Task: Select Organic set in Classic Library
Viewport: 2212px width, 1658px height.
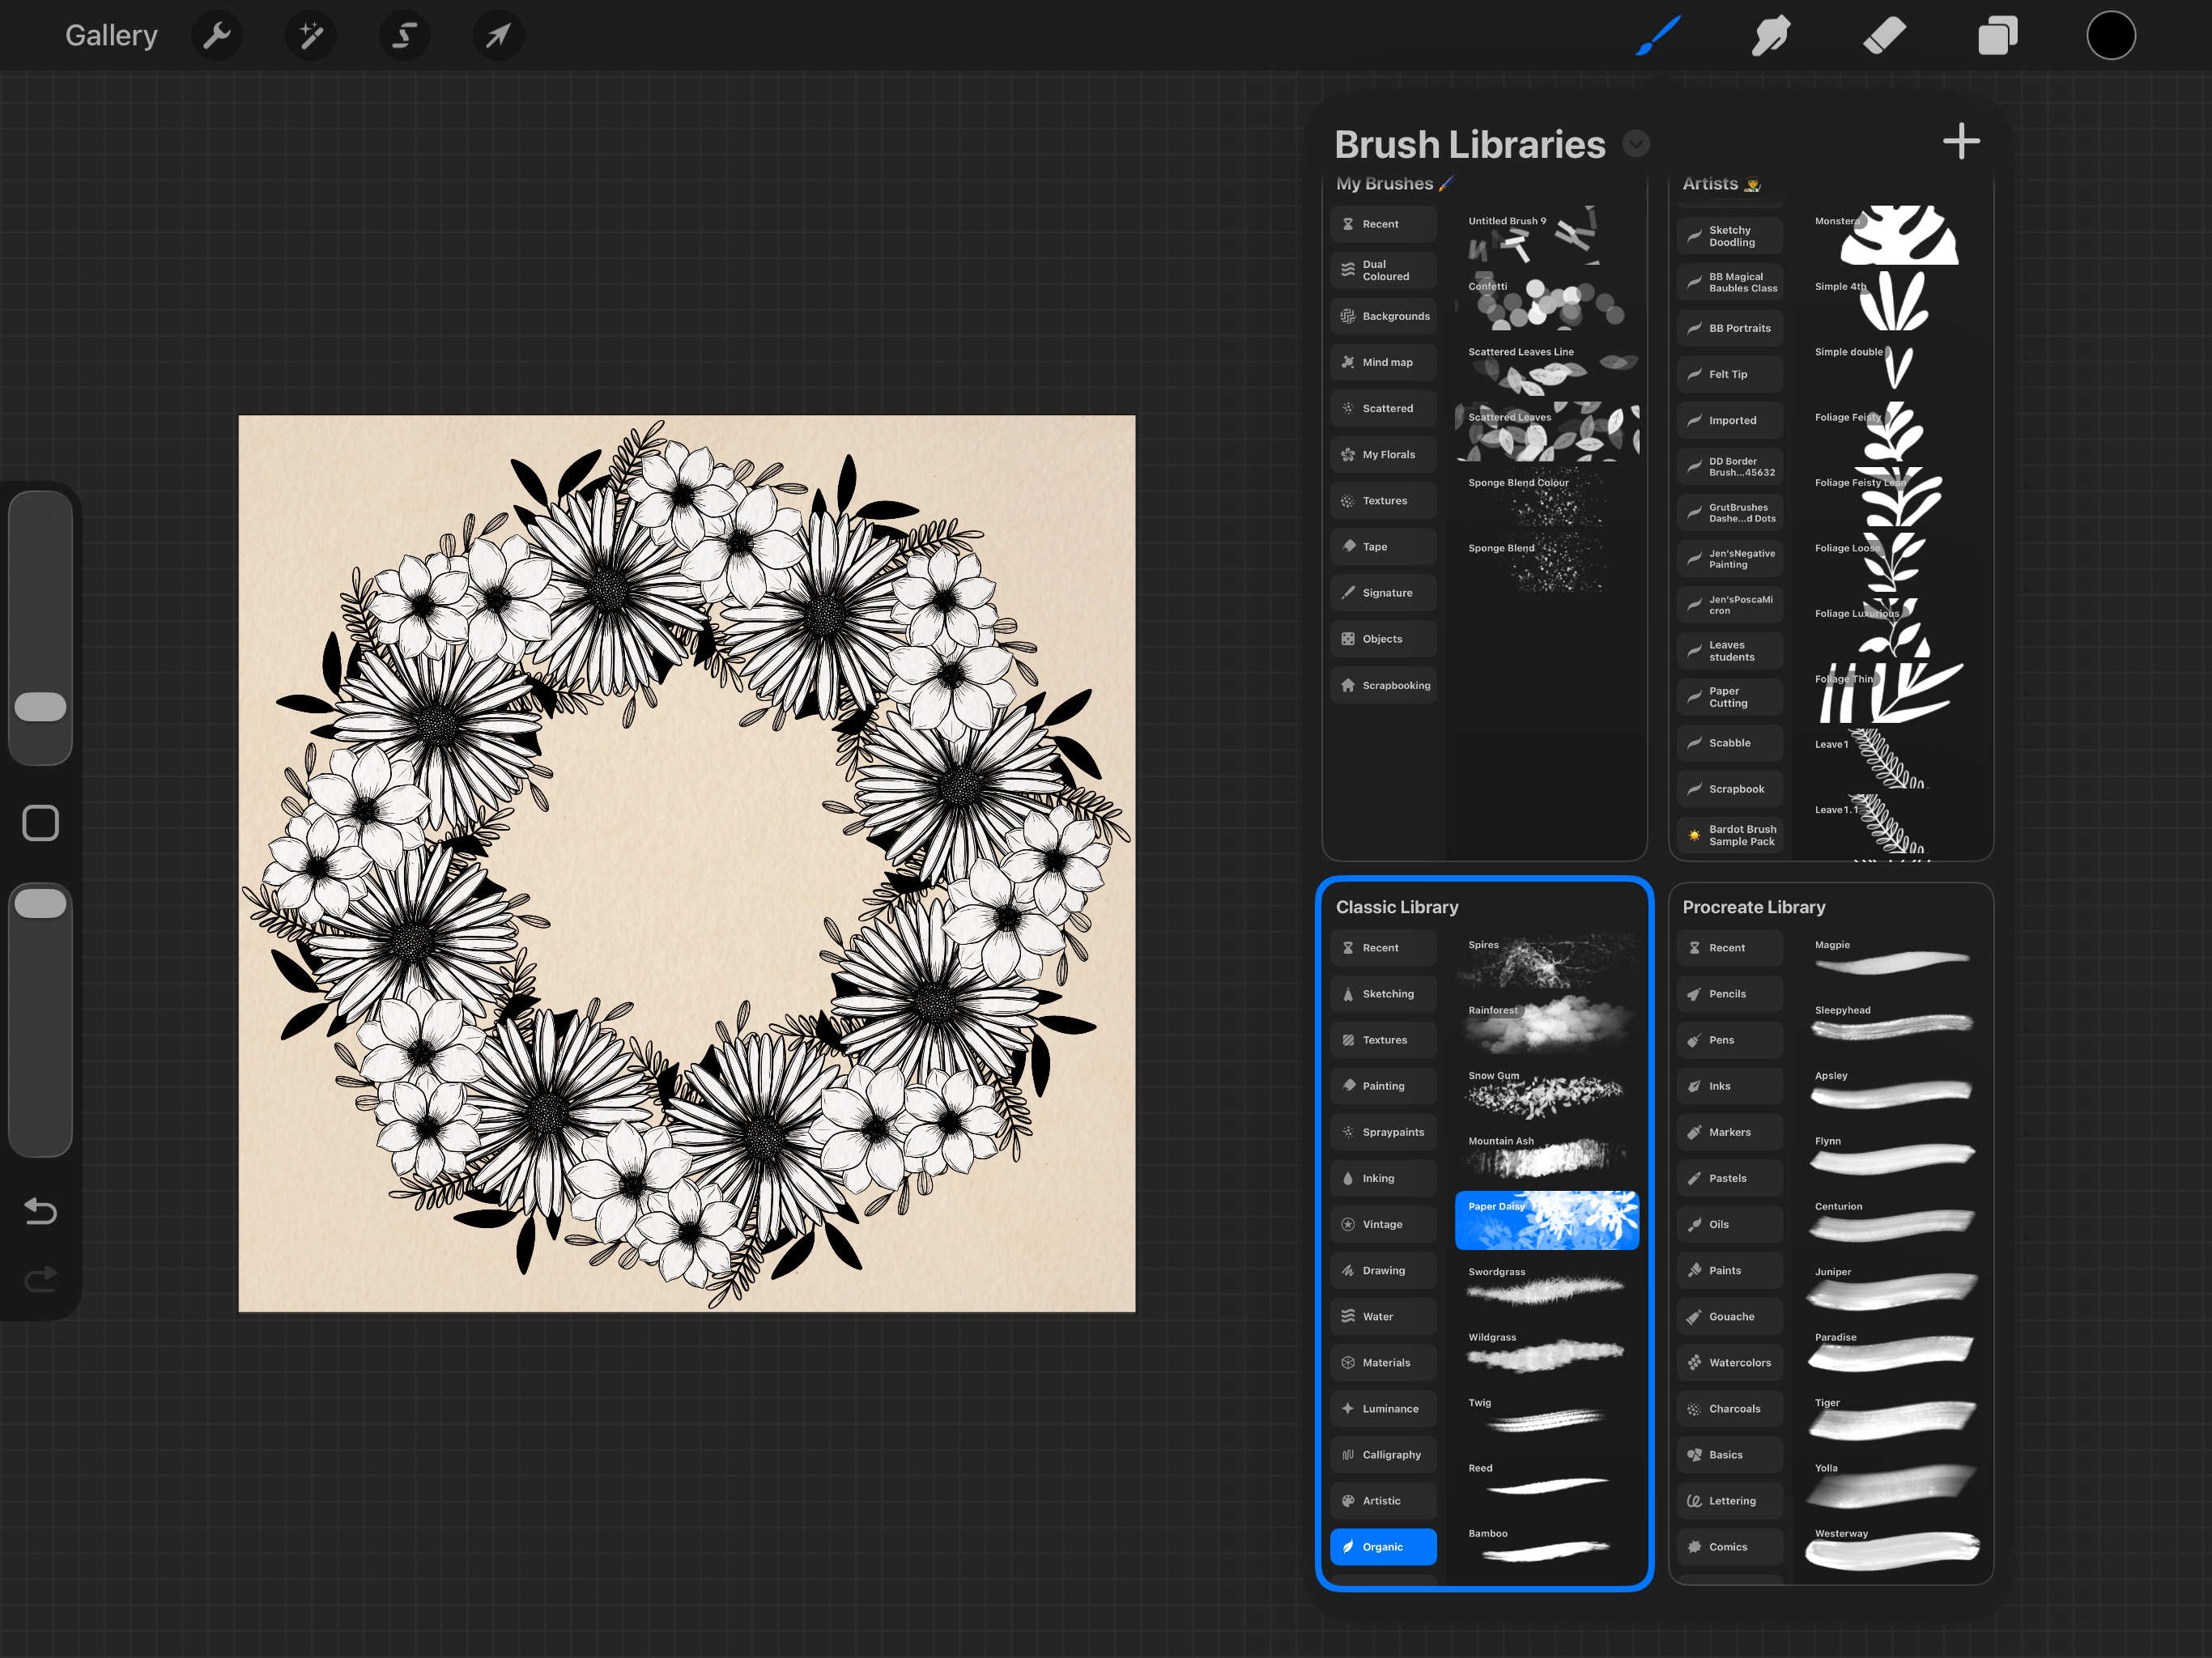Action: [x=1383, y=1546]
